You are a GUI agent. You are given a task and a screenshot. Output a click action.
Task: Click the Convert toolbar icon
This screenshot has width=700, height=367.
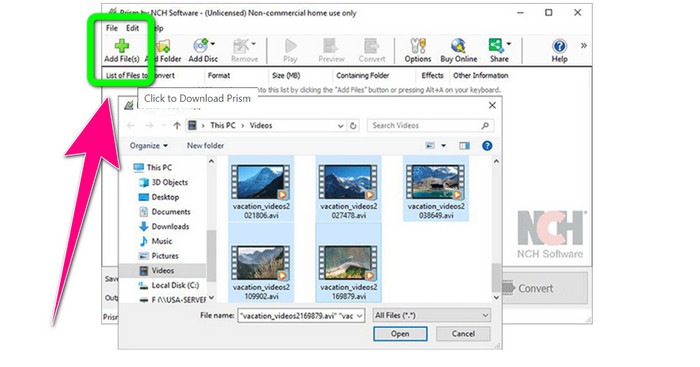point(371,46)
